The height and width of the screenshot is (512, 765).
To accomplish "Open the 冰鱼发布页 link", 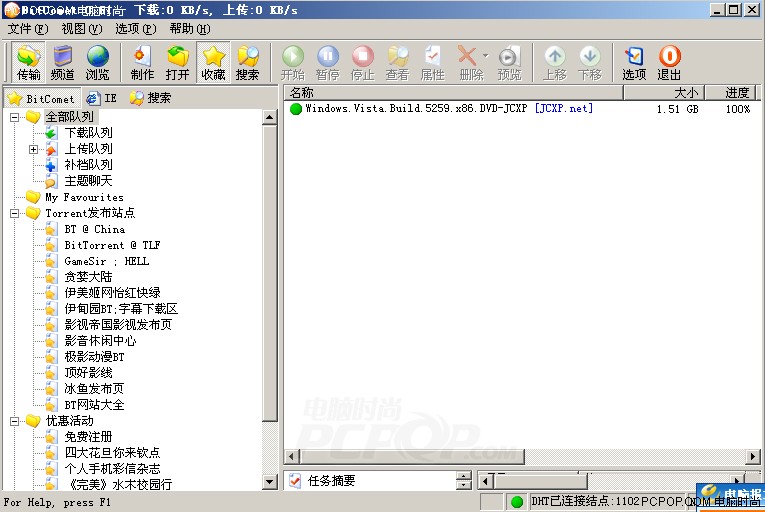I will pyautogui.click(x=94, y=389).
